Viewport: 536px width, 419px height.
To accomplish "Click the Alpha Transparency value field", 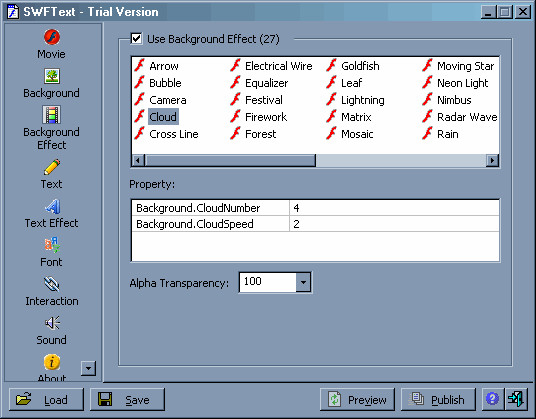I will [x=268, y=282].
